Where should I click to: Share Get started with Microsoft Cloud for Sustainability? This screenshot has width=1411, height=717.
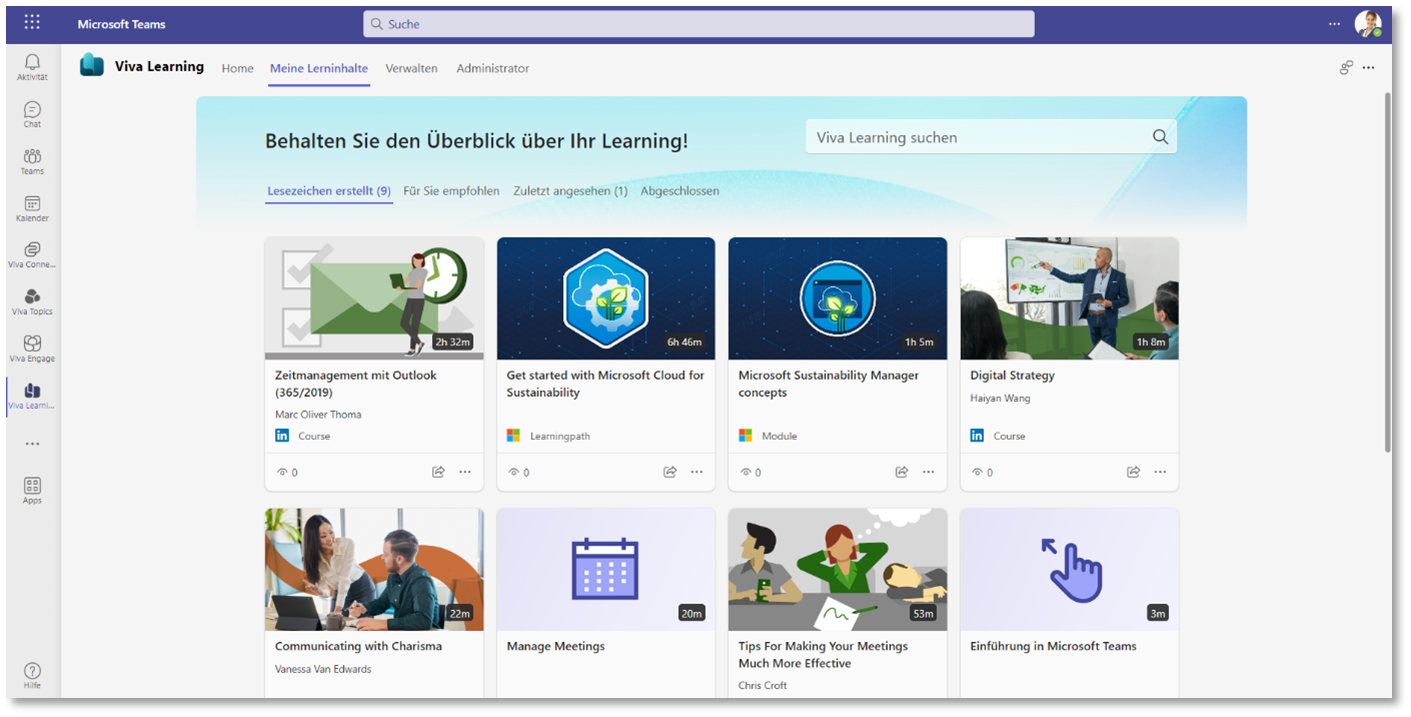[670, 472]
